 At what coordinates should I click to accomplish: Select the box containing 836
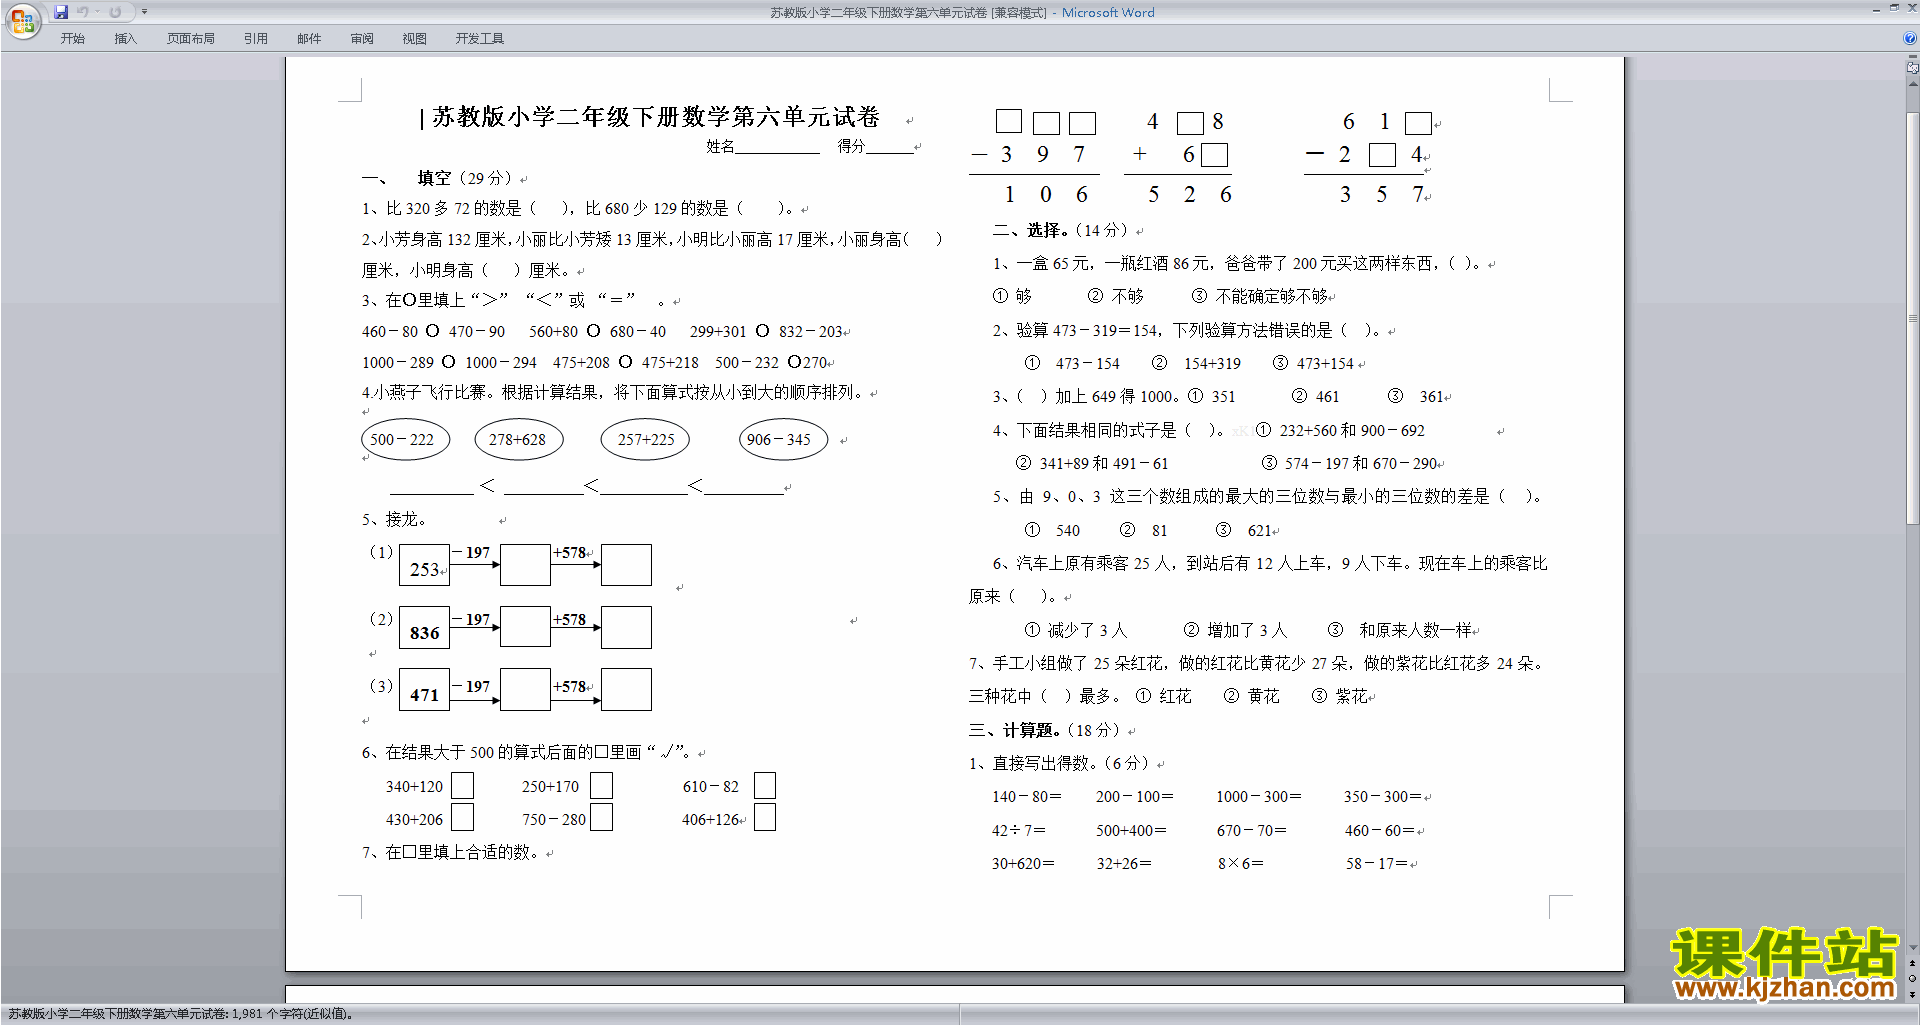[424, 628]
